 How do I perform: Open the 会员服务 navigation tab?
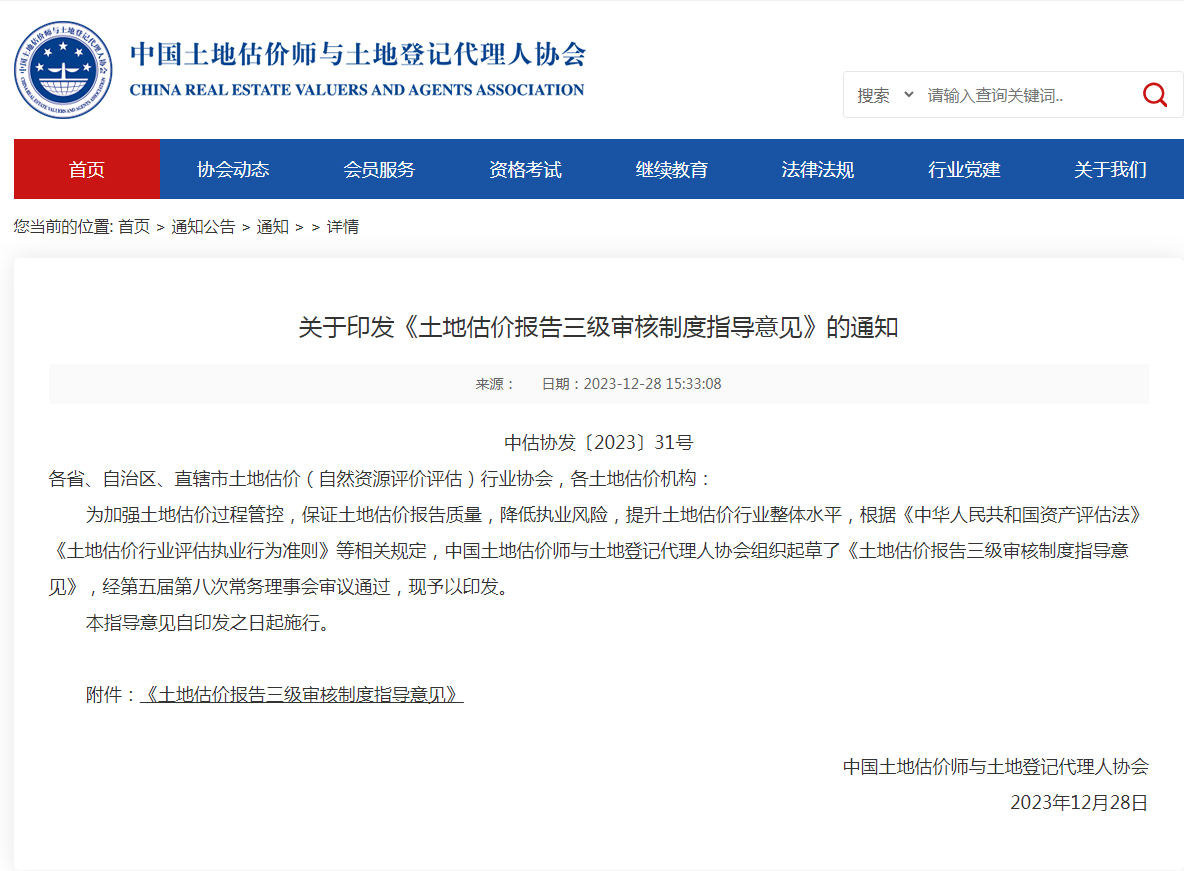pos(379,169)
